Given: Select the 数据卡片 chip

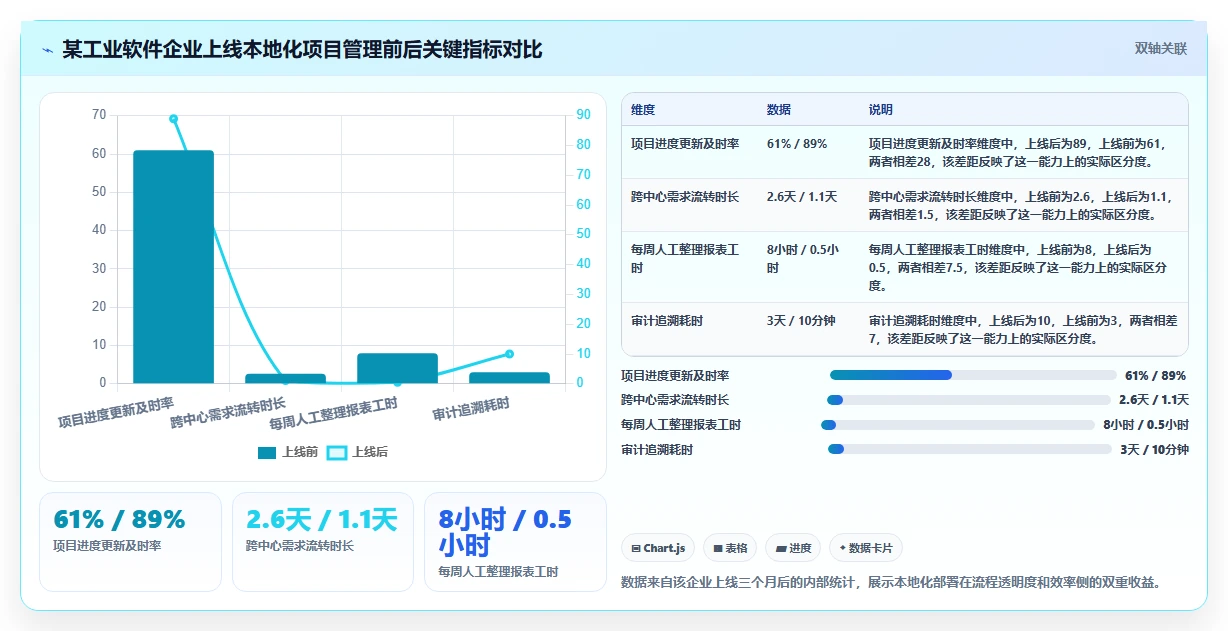Looking at the screenshot, I should 866,548.
